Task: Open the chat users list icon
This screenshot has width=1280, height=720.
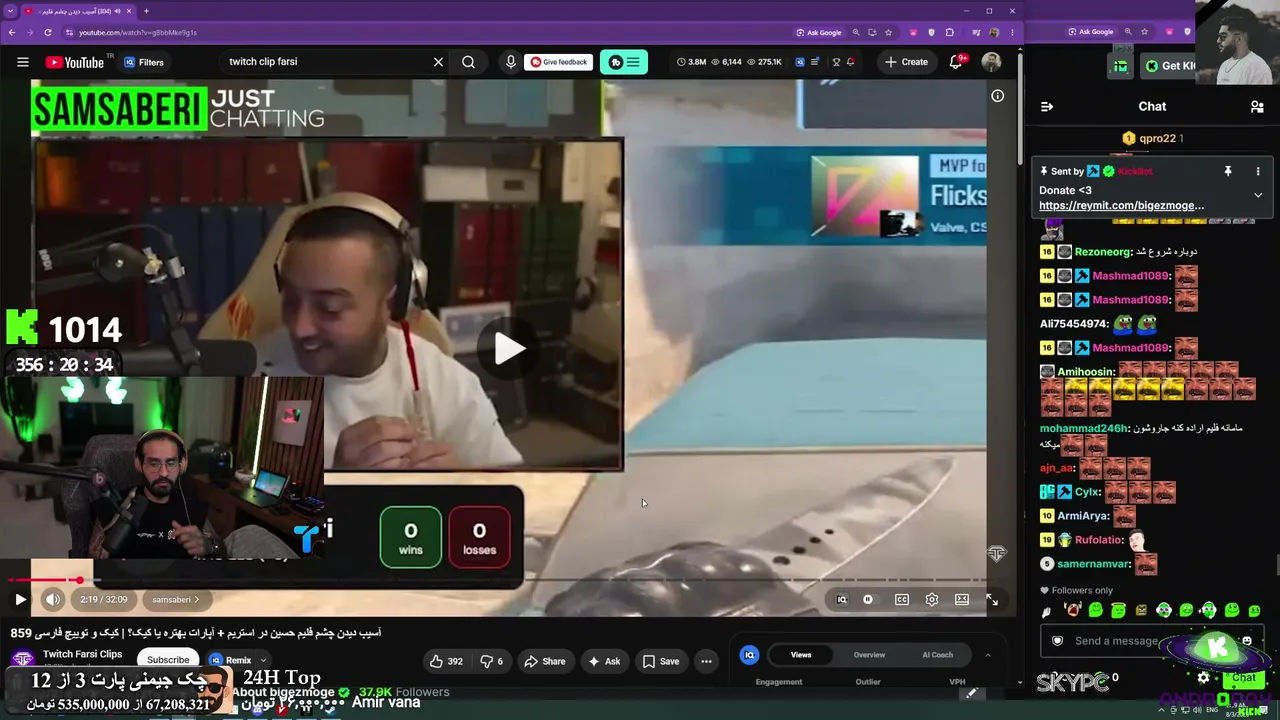Action: [x=1257, y=106]
